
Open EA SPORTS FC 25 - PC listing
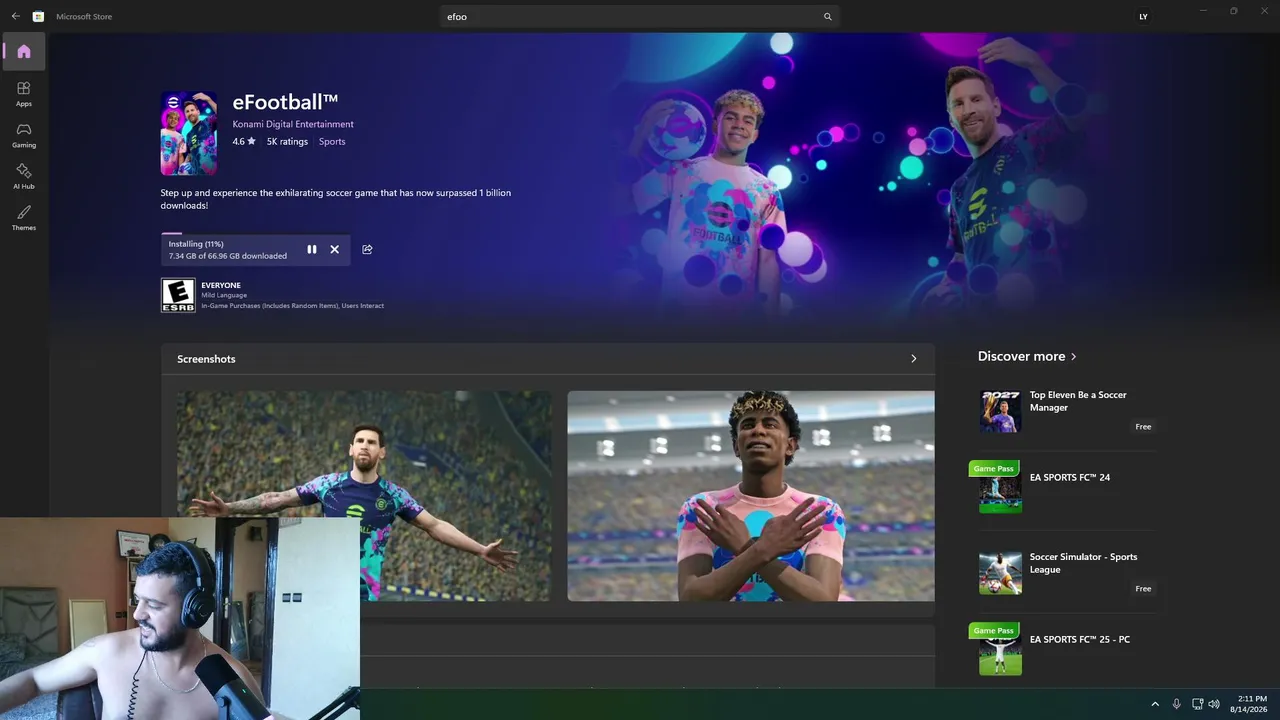[x=1080, y=640]
